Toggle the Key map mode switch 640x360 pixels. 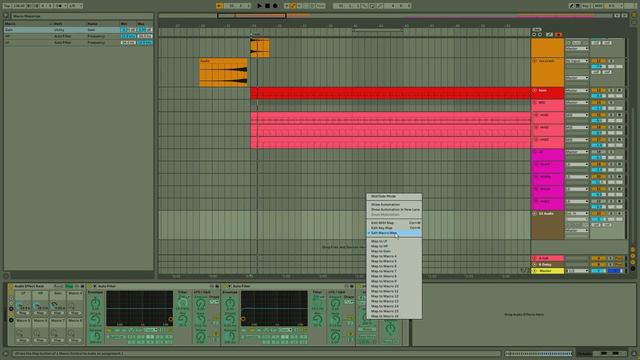(586, 6)
